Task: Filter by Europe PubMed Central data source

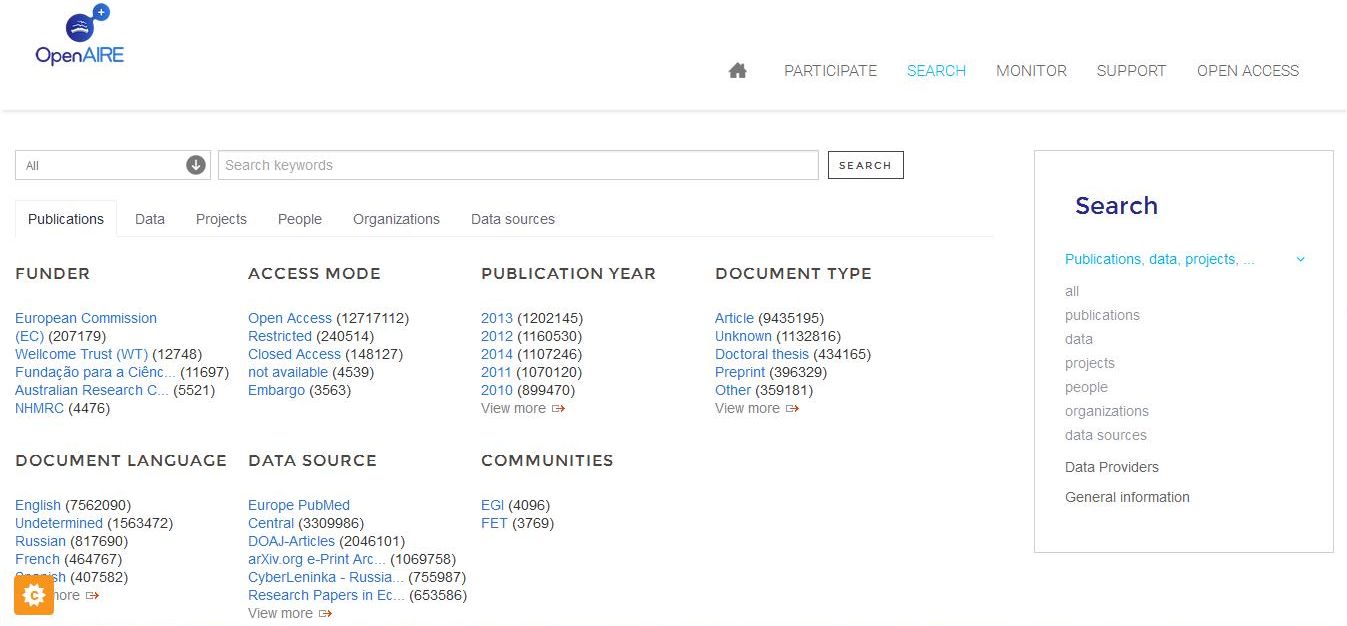Action: (x=299, y=514)
